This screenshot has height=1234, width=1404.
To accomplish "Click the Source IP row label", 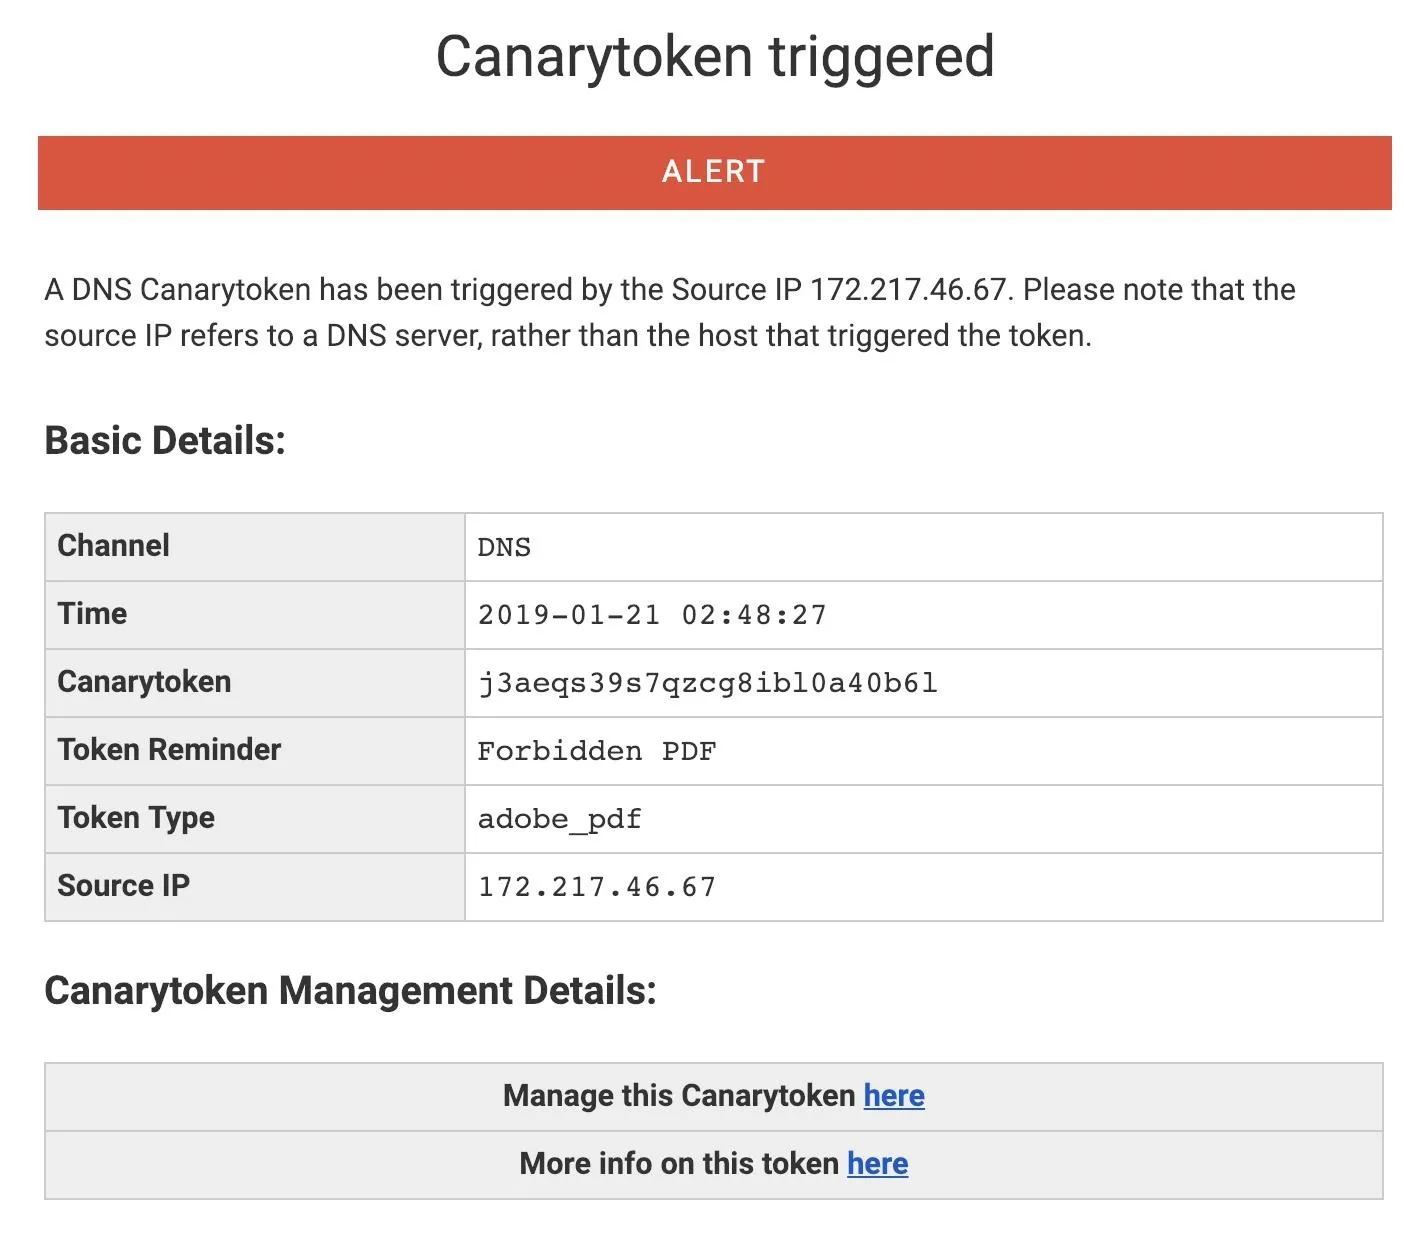I will click(124, 886).
